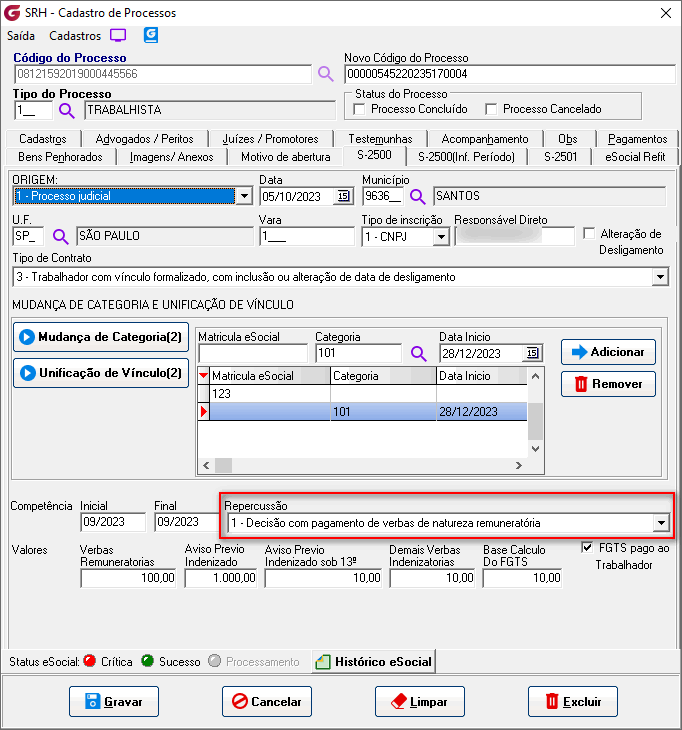Open calendar picker for Data Inicio
The width and height of the screenshot is (682, 730).
(532, 354)
